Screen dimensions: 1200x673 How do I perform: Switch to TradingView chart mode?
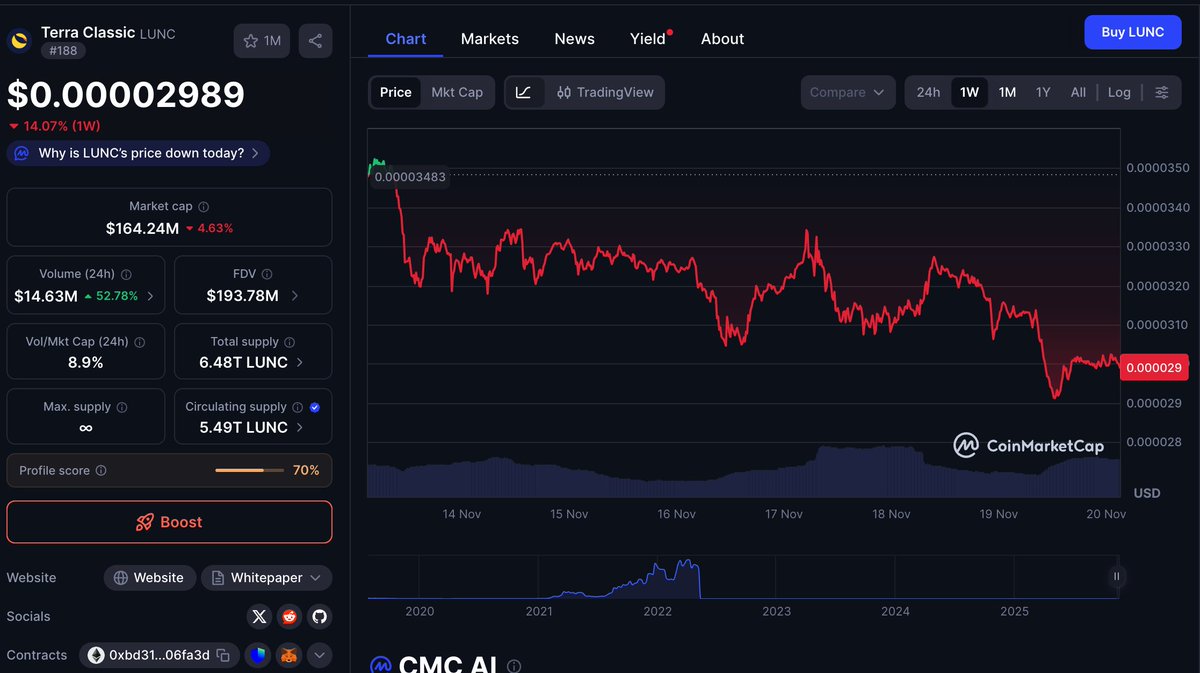pos(605,92)
